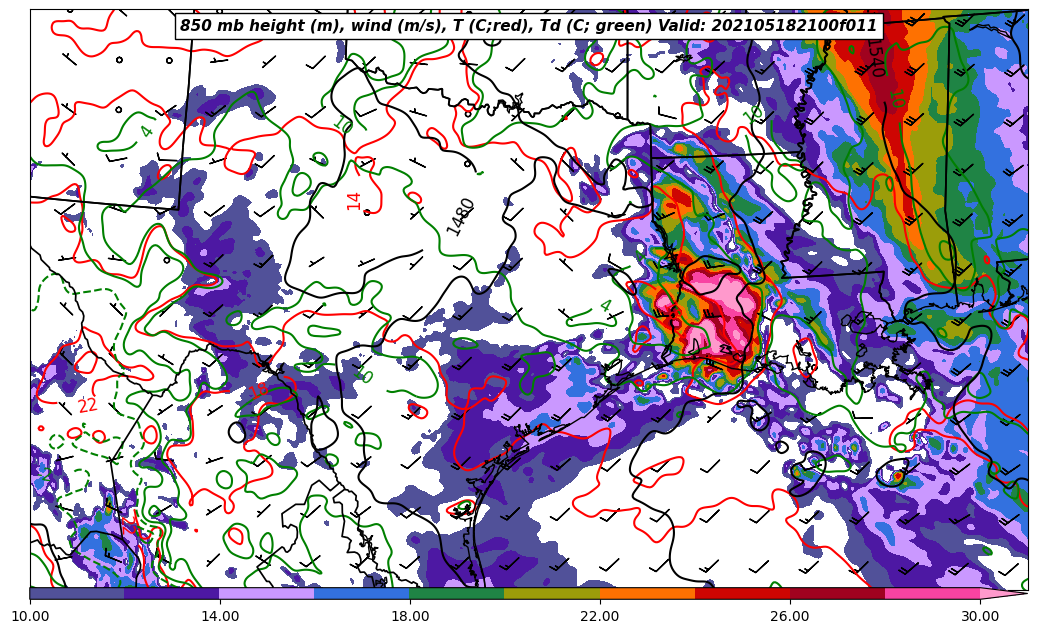1037x633 pixels.
Task: Click the orange segment of the colorbar
Action: [646, 593]
